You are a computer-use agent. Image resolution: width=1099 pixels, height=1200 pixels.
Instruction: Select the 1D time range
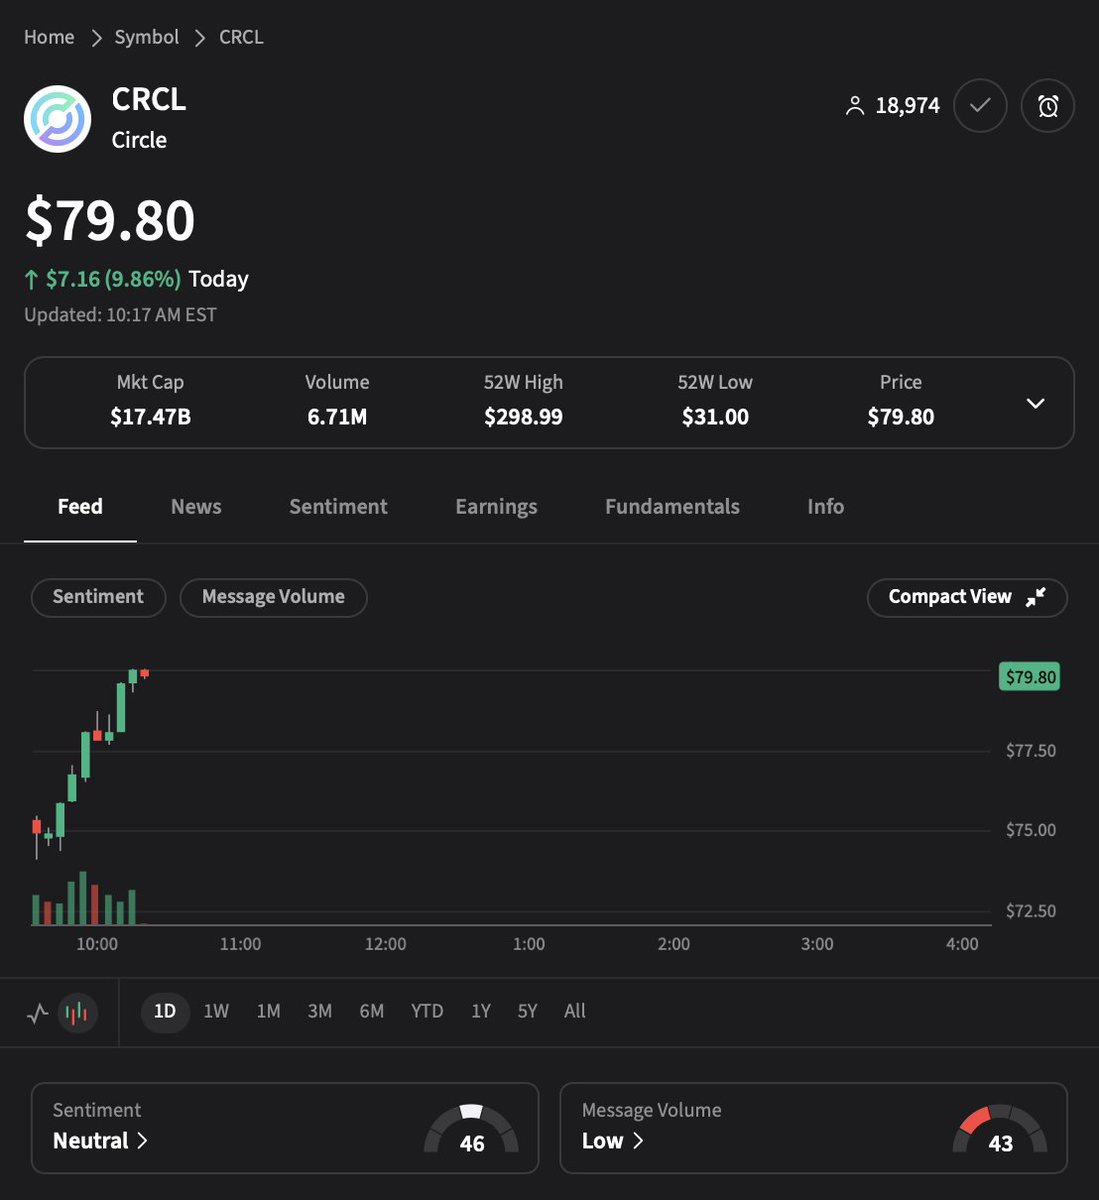click(x=165, y=1011)
